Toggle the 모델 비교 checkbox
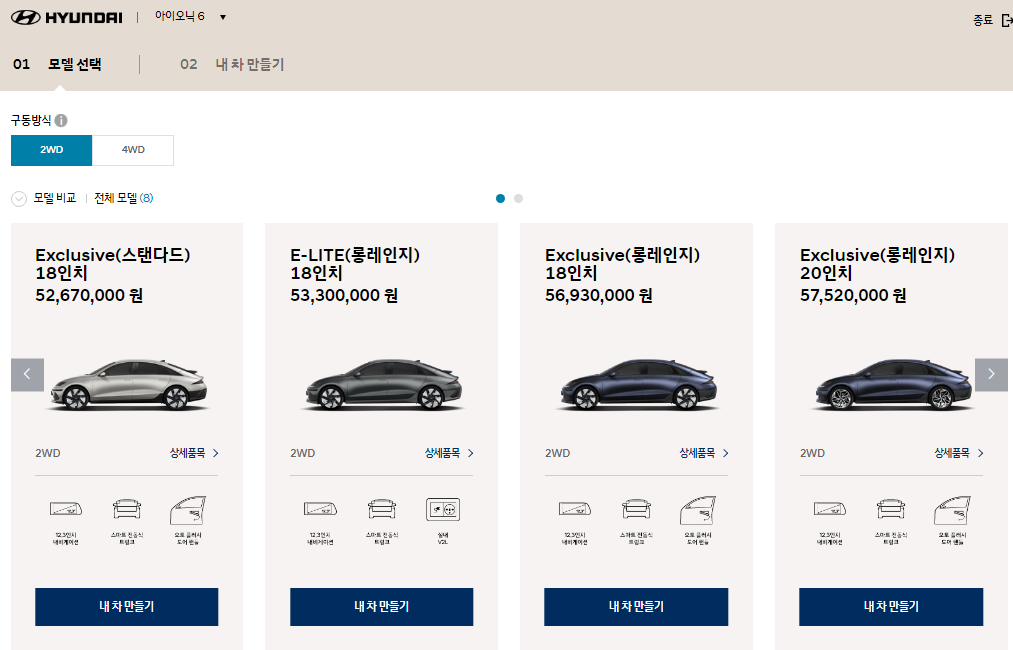 tap(19, 199)
